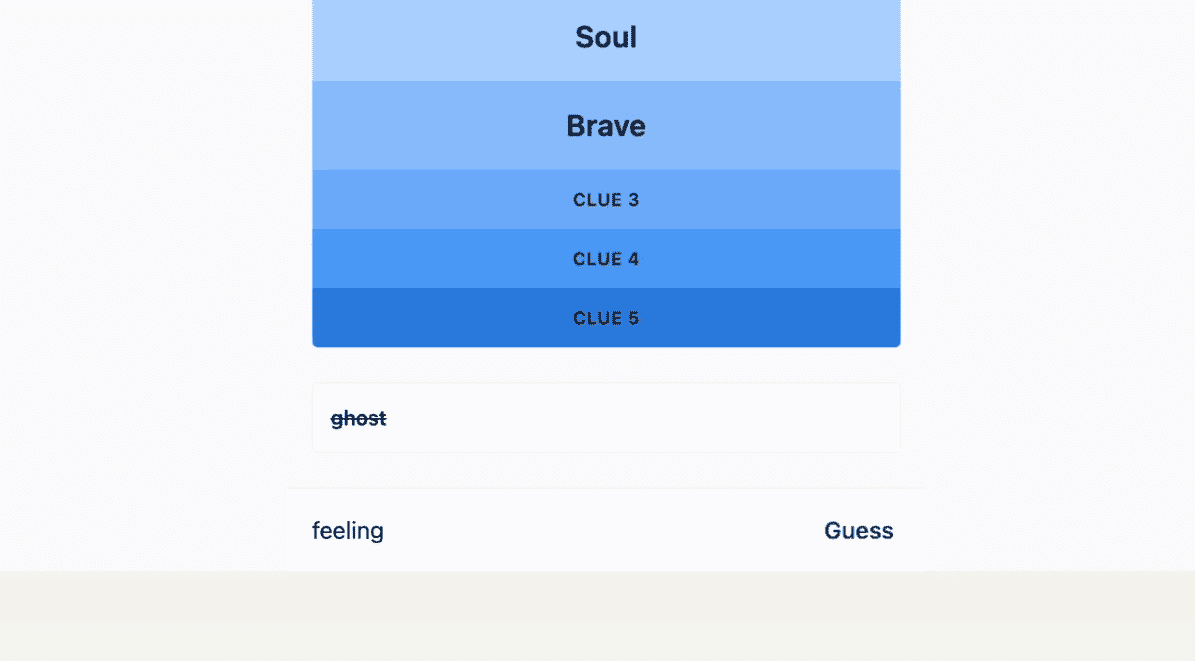Click the bottom guess submission row

[606, 530]
